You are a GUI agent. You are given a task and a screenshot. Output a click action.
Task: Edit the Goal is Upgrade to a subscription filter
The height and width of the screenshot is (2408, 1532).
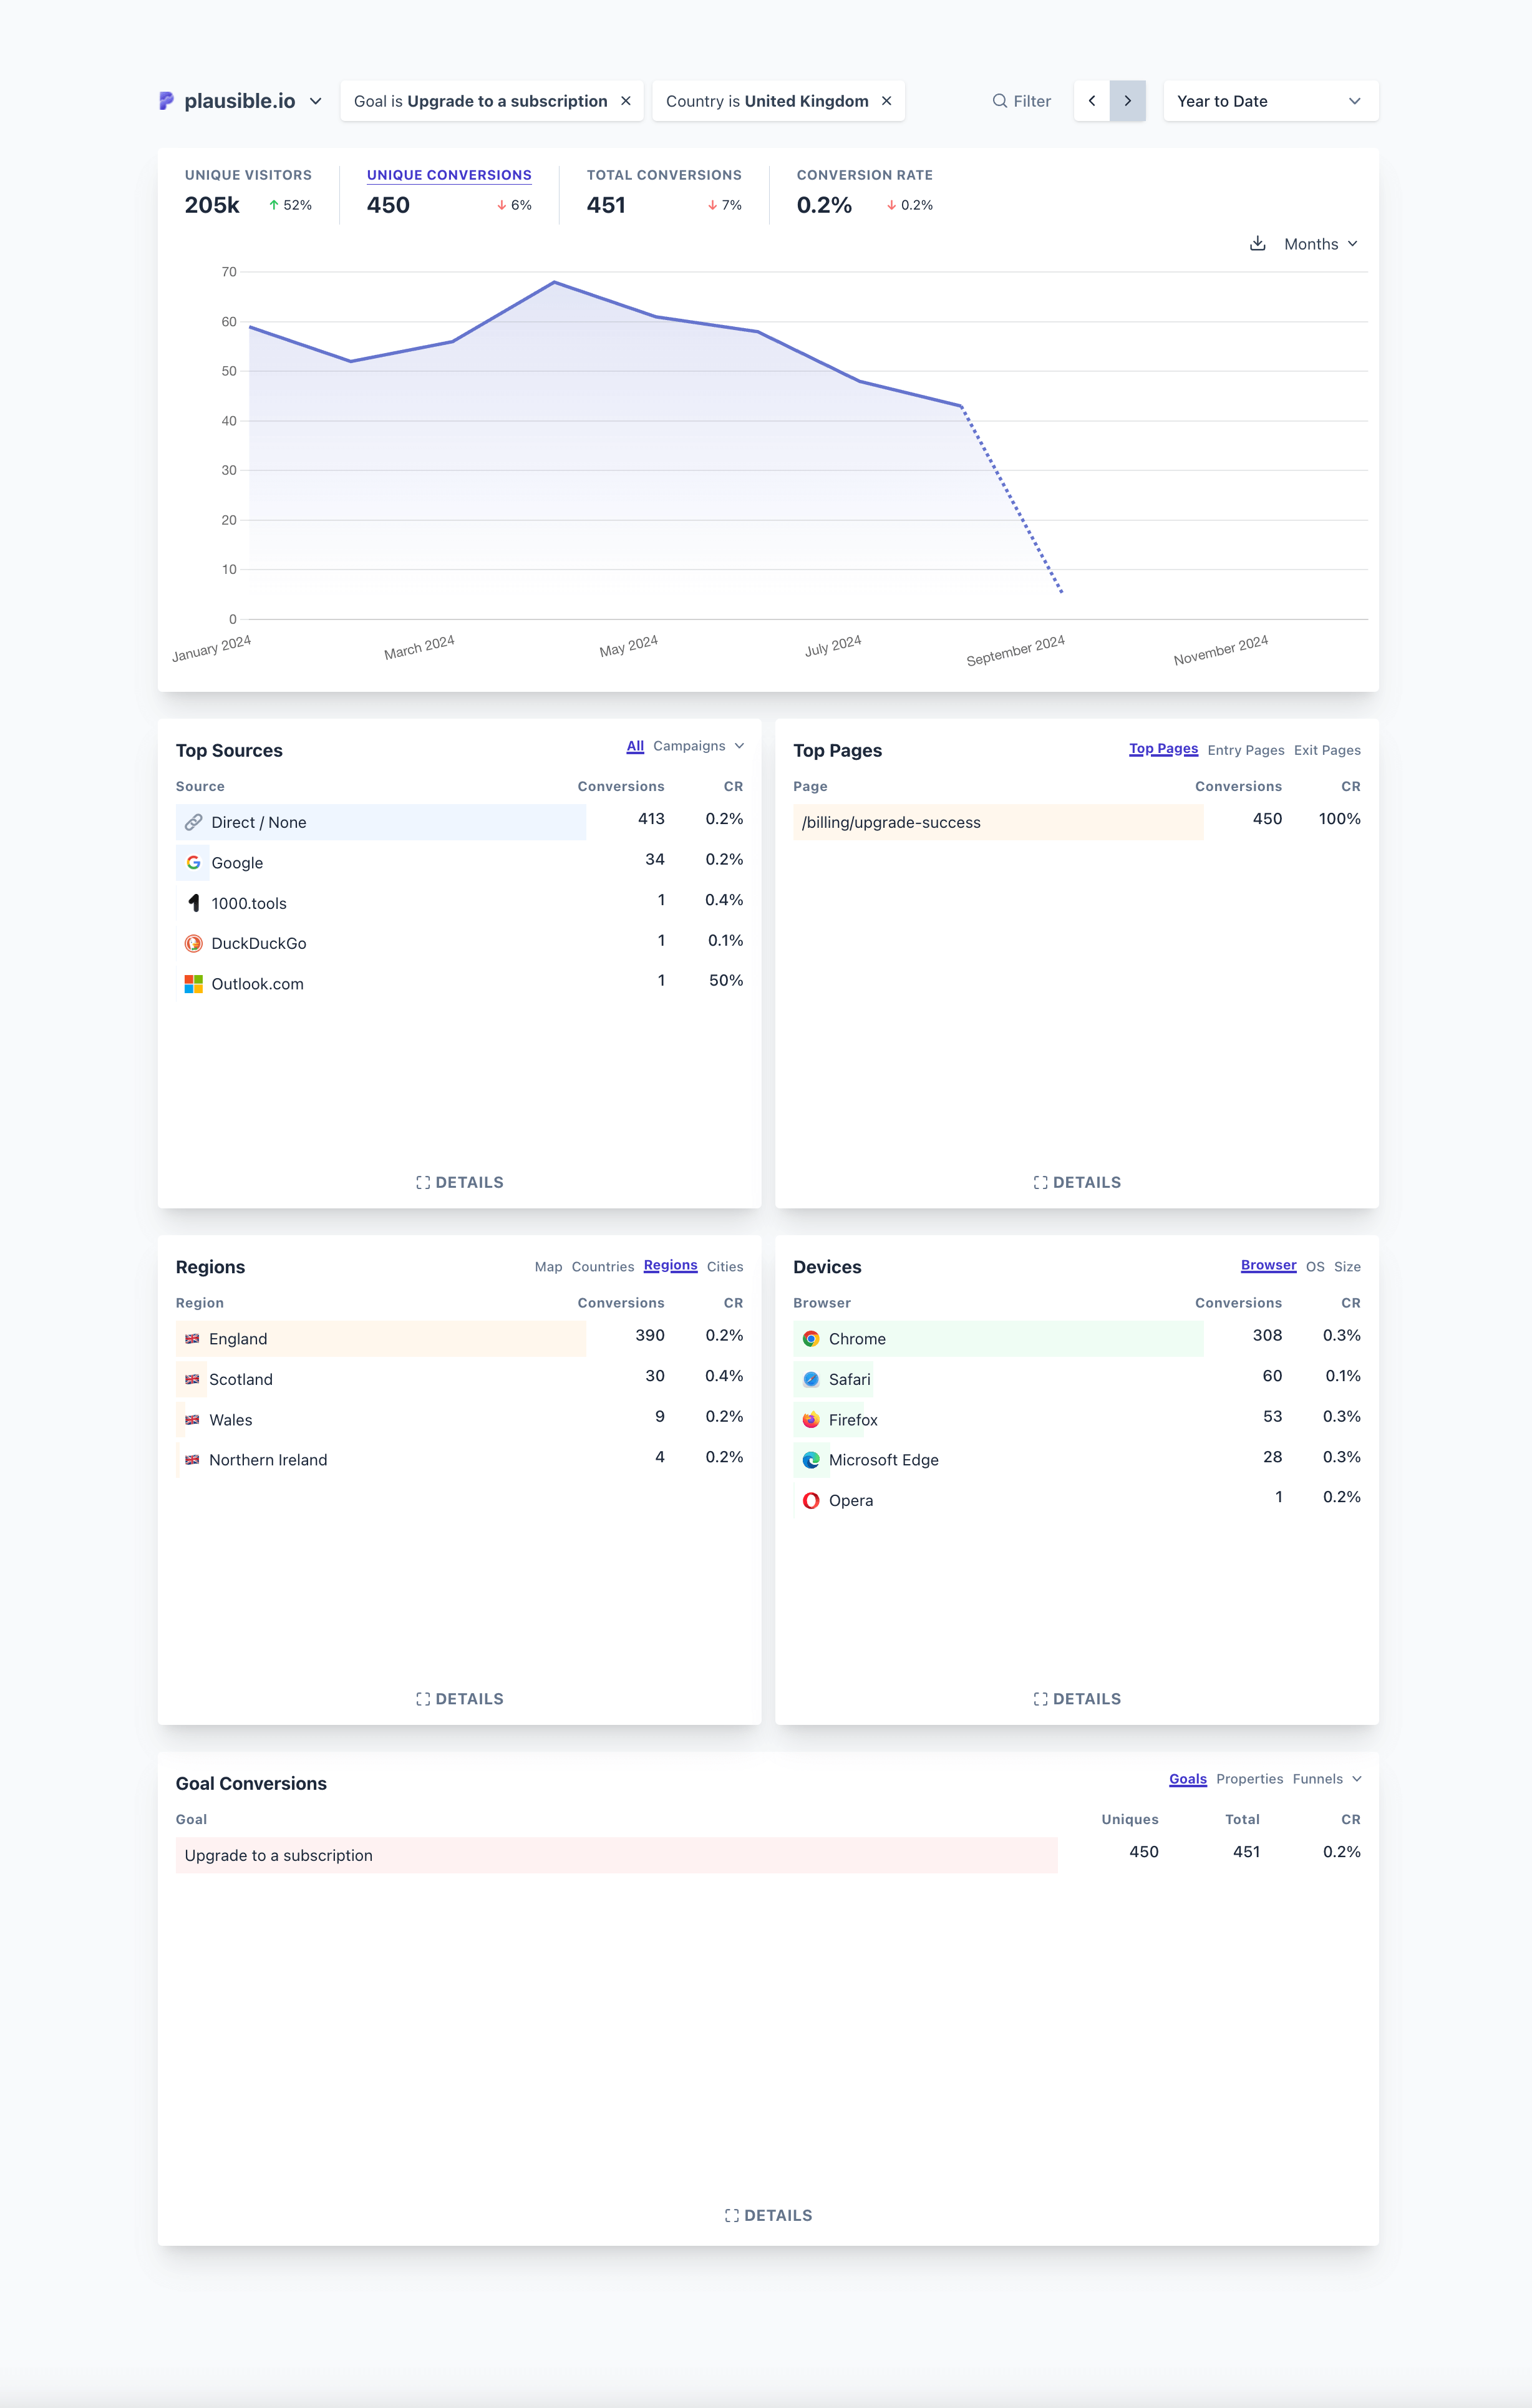coord(481,101)
